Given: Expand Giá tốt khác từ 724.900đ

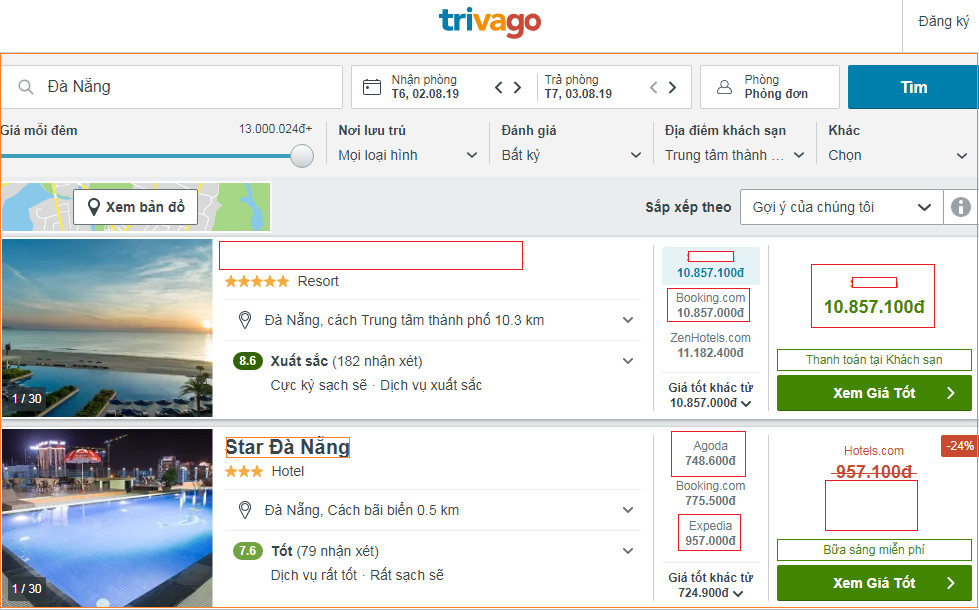Looking at the screenshot, I should [711, 585].
